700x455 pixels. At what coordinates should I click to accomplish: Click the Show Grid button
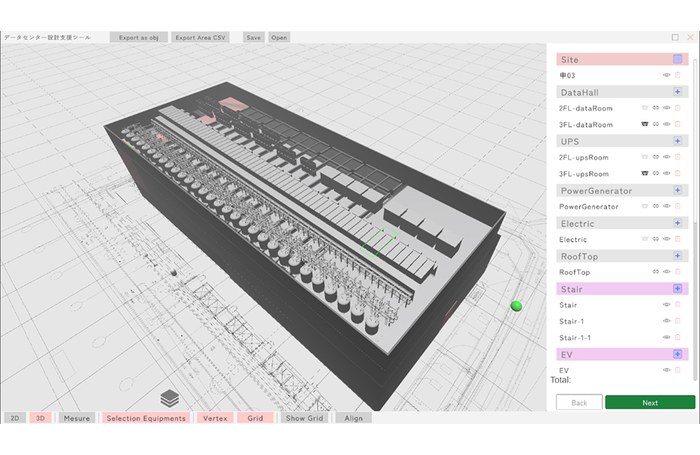304,418
